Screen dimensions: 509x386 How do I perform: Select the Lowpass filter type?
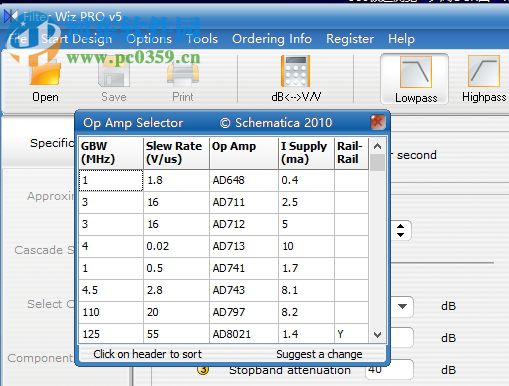click(x=415, y=79)
